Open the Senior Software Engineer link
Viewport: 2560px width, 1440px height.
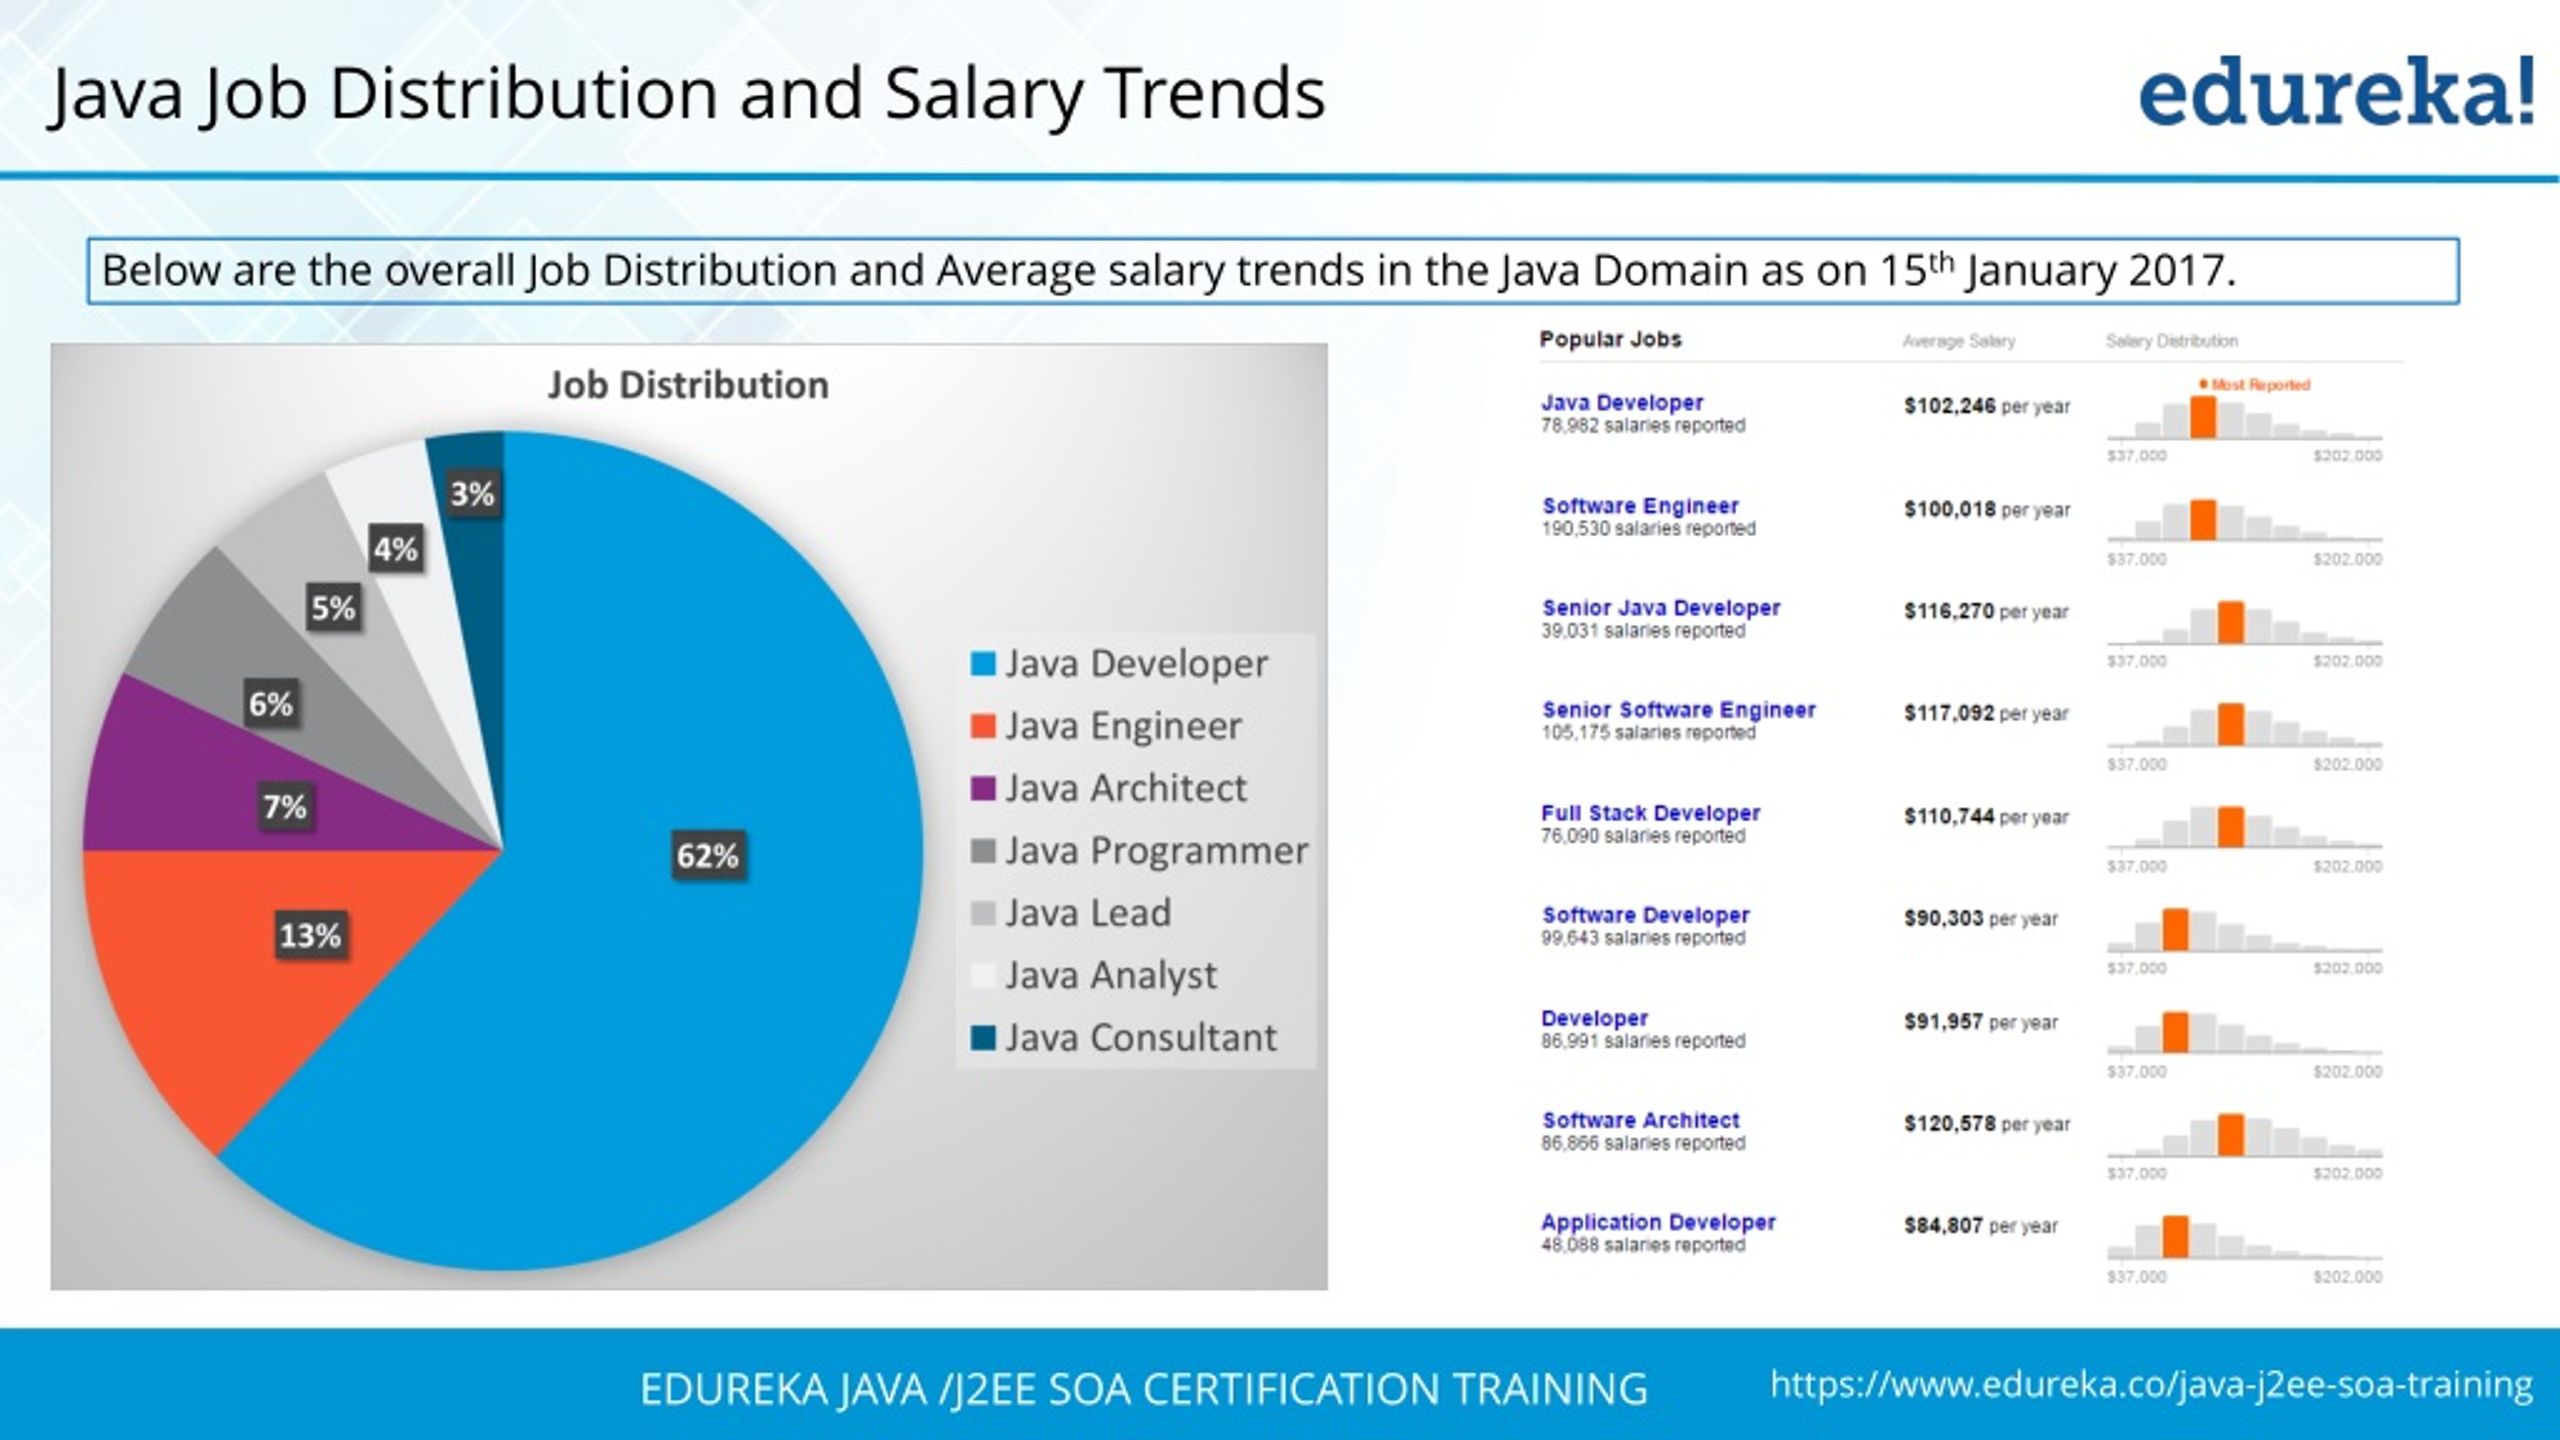tap(1678, 710)
